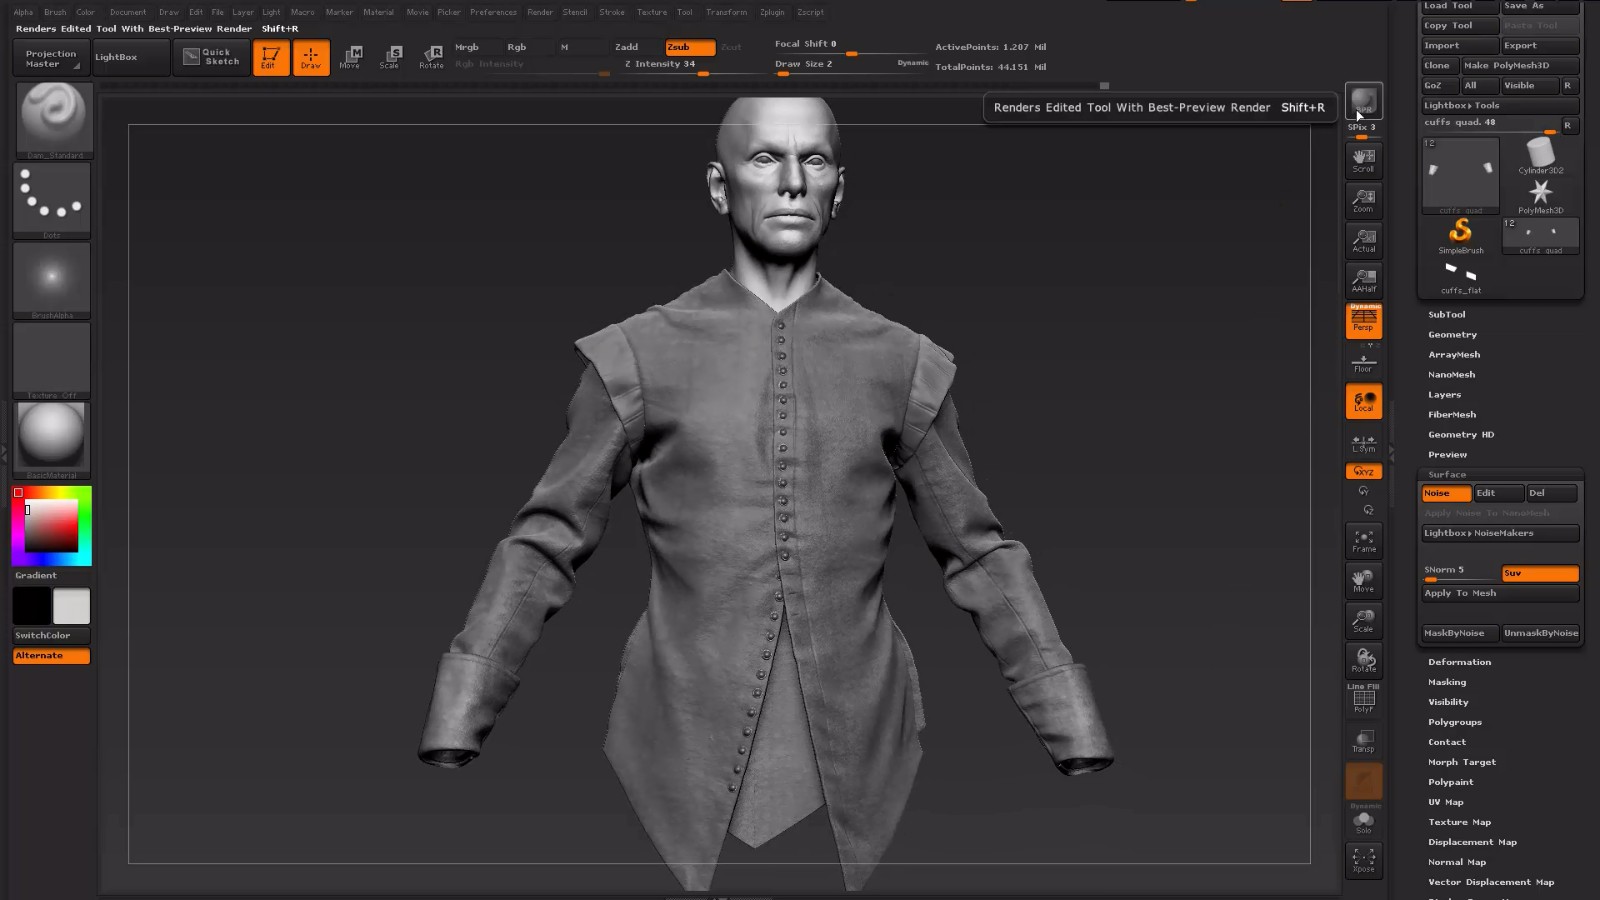Enable Zadd sculpt mode
This screenshot has width=1600, height=900.
point(637,47)
